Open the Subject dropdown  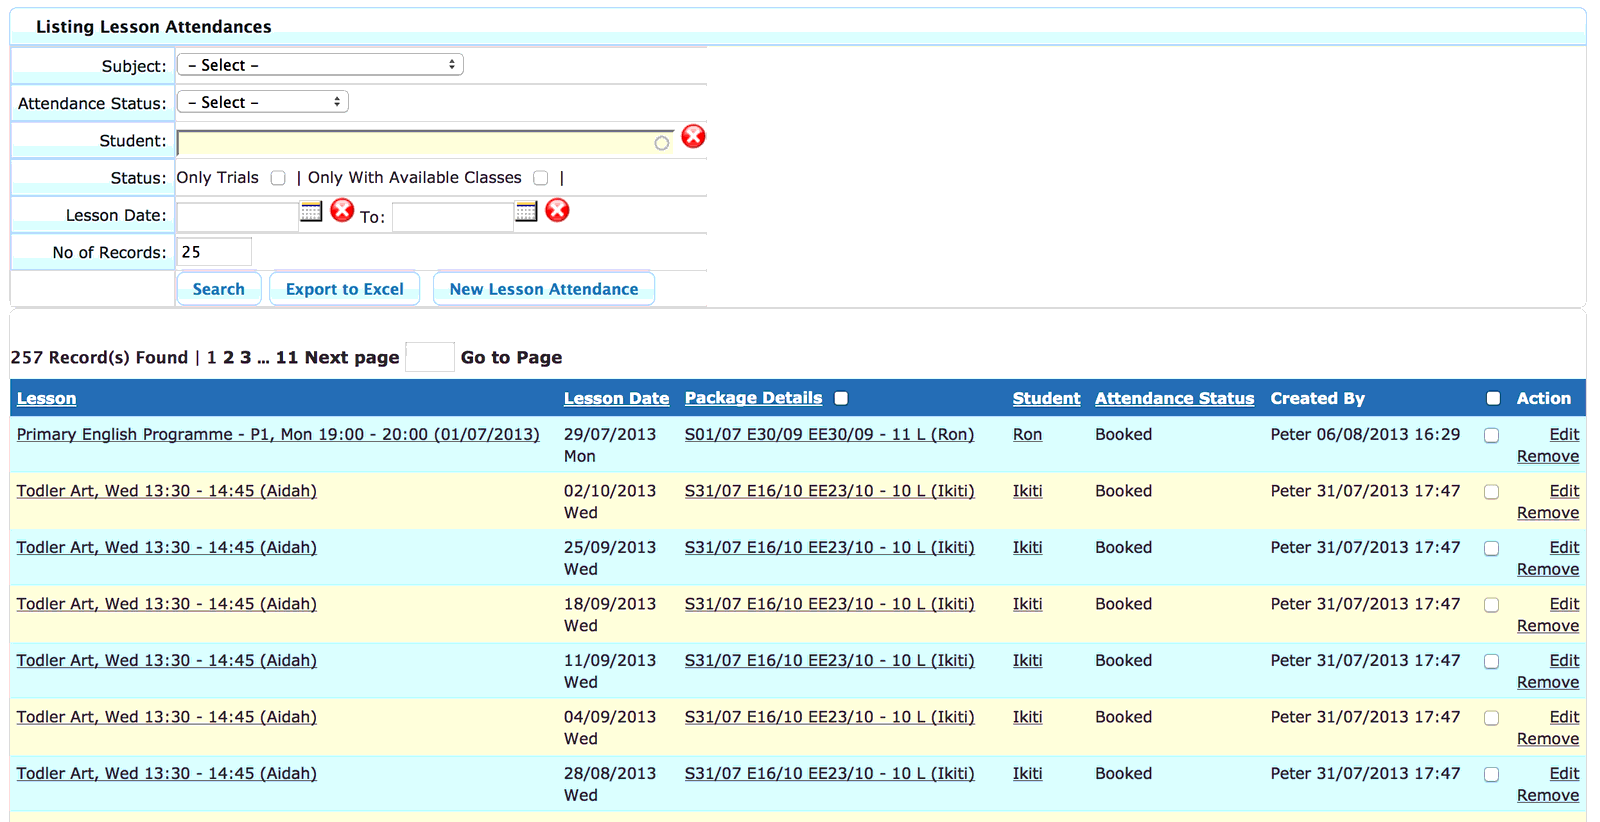coord(320,65)
